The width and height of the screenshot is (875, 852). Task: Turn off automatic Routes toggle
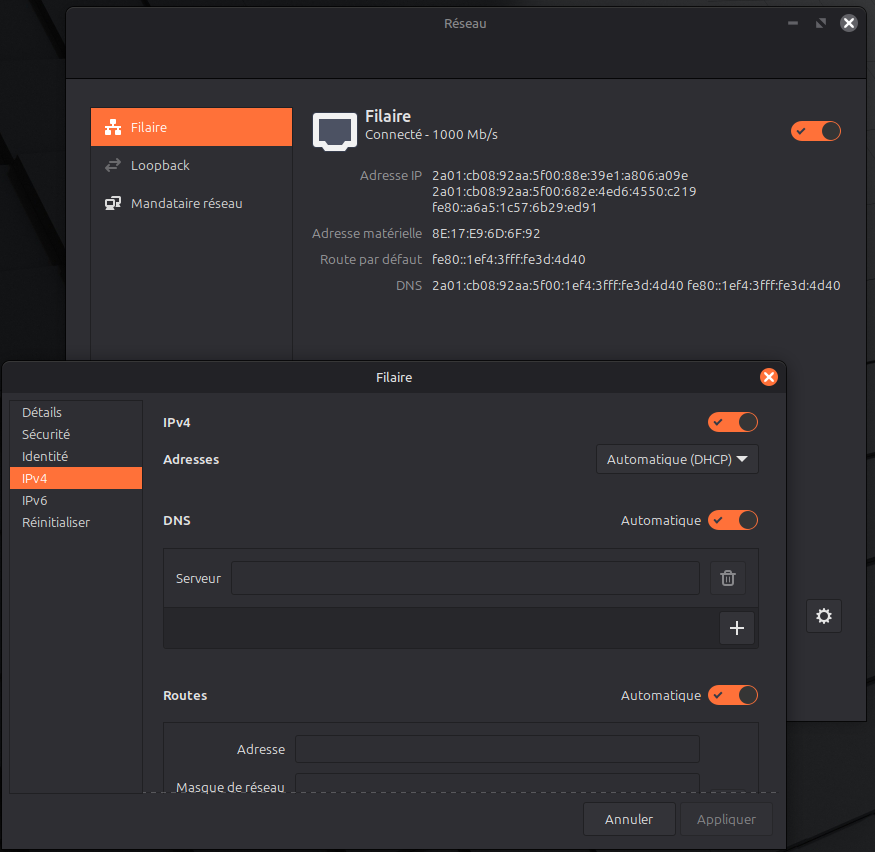click(733, 695)
